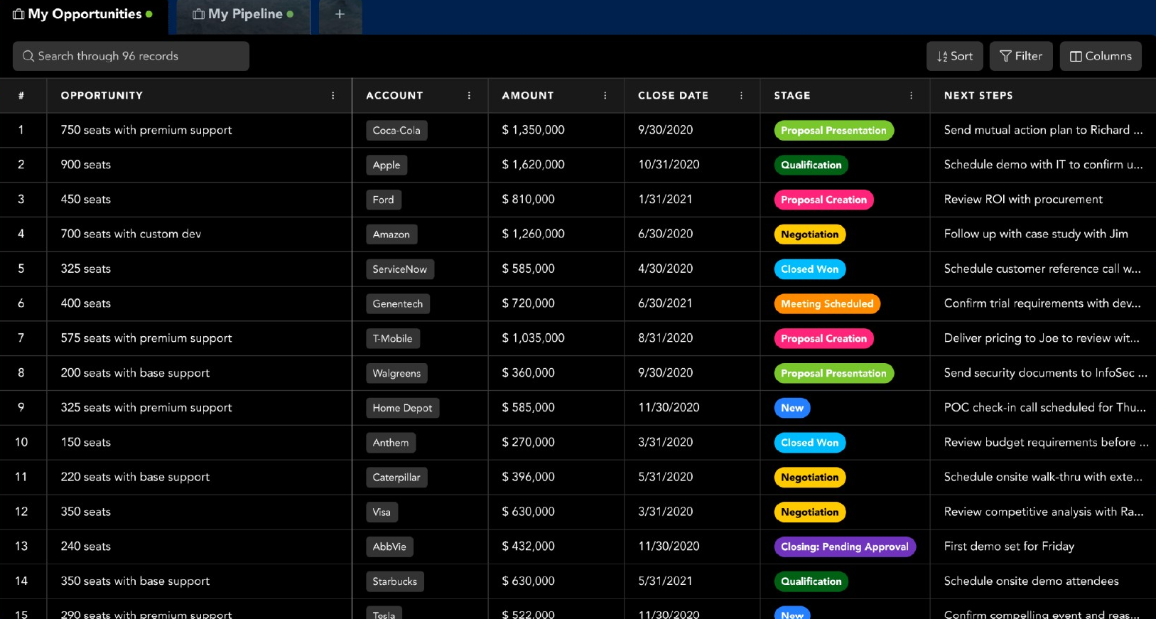Click Walgreens' Proposal Presentation stage badge
The width and height of the screenshot is (1156, 619).
(x=834, y=373)
